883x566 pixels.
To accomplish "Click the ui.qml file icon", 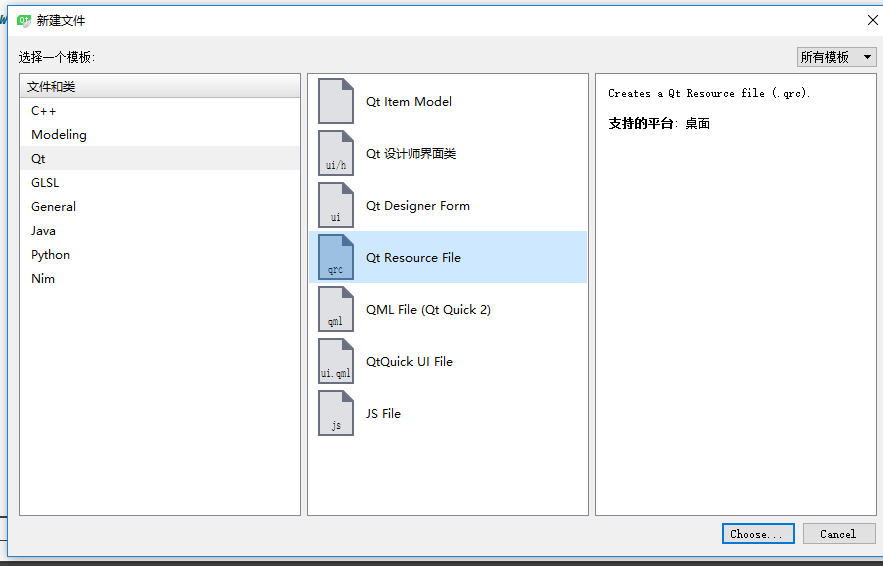I will pyautogui.click(x=336, y=361).
